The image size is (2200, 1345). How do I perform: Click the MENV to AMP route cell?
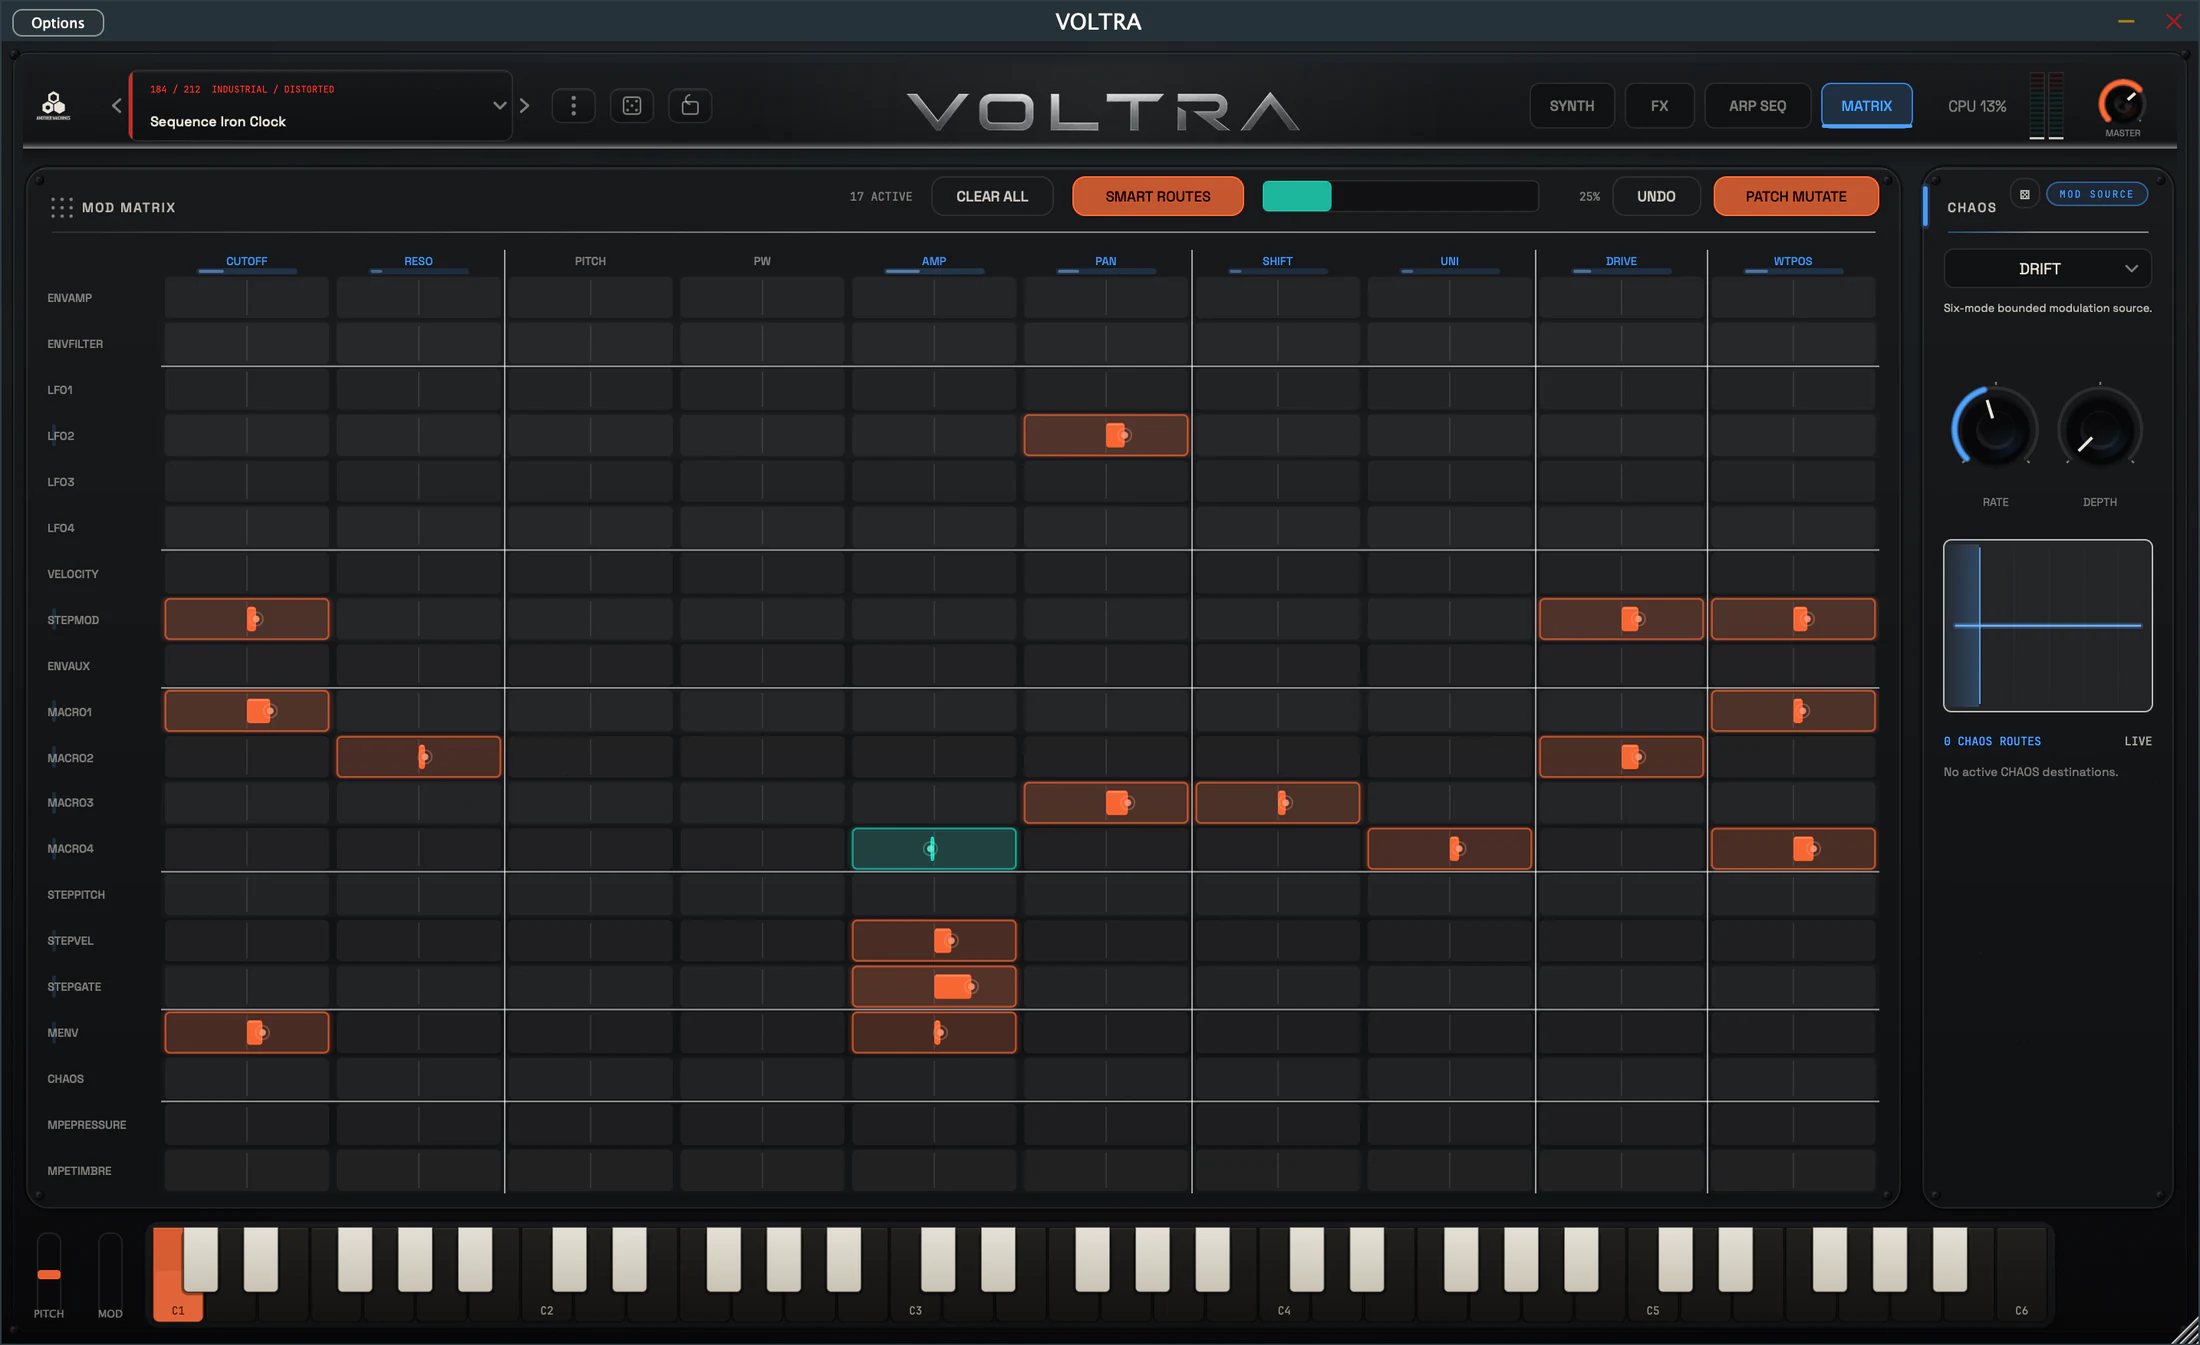pyautogui.click(x=934, y=1033)
